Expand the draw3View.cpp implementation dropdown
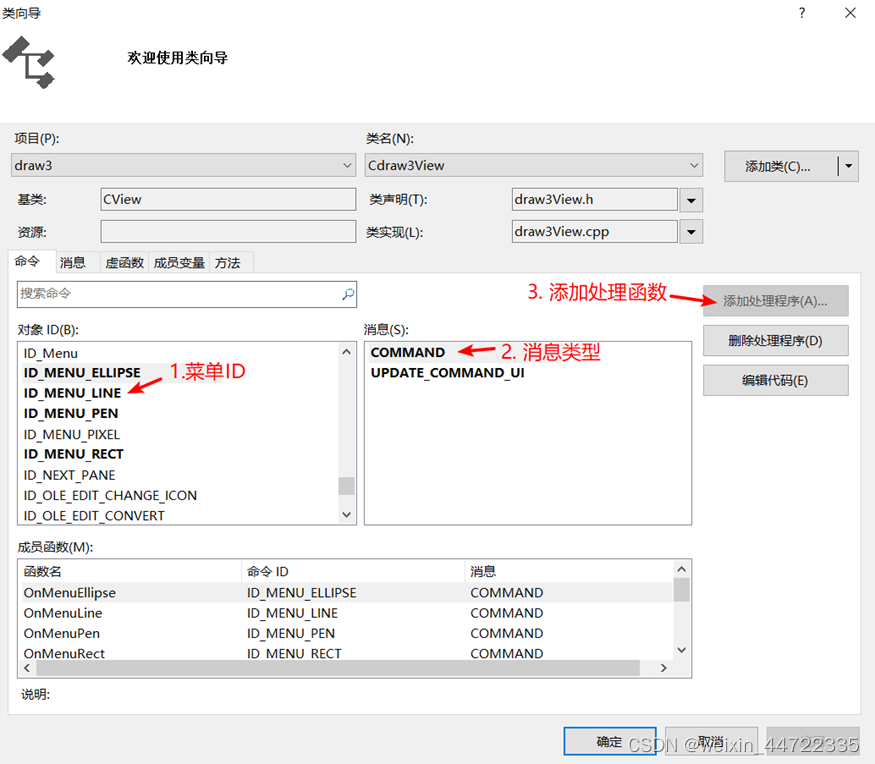The image size is (875, 764). click(x=691, y=231)
